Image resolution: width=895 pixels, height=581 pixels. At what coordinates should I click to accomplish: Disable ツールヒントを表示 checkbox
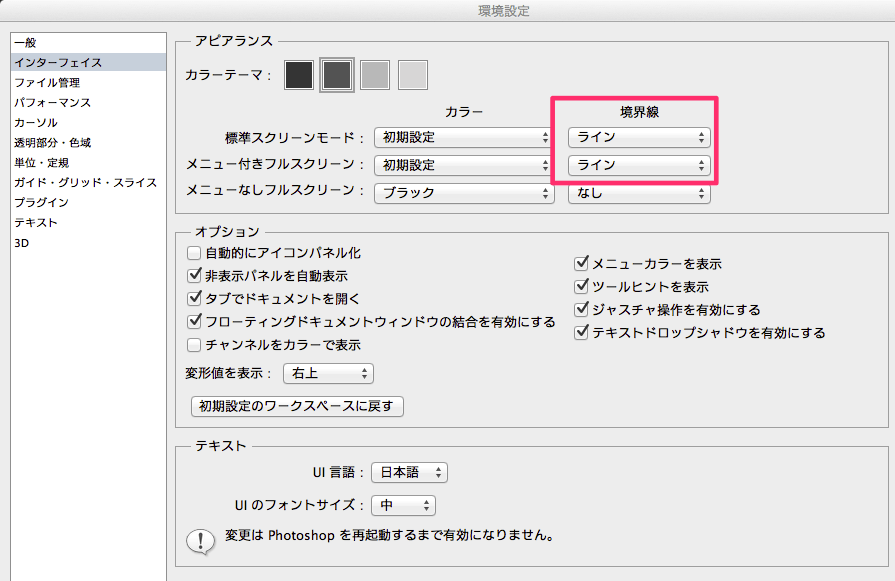click(581, 287)
